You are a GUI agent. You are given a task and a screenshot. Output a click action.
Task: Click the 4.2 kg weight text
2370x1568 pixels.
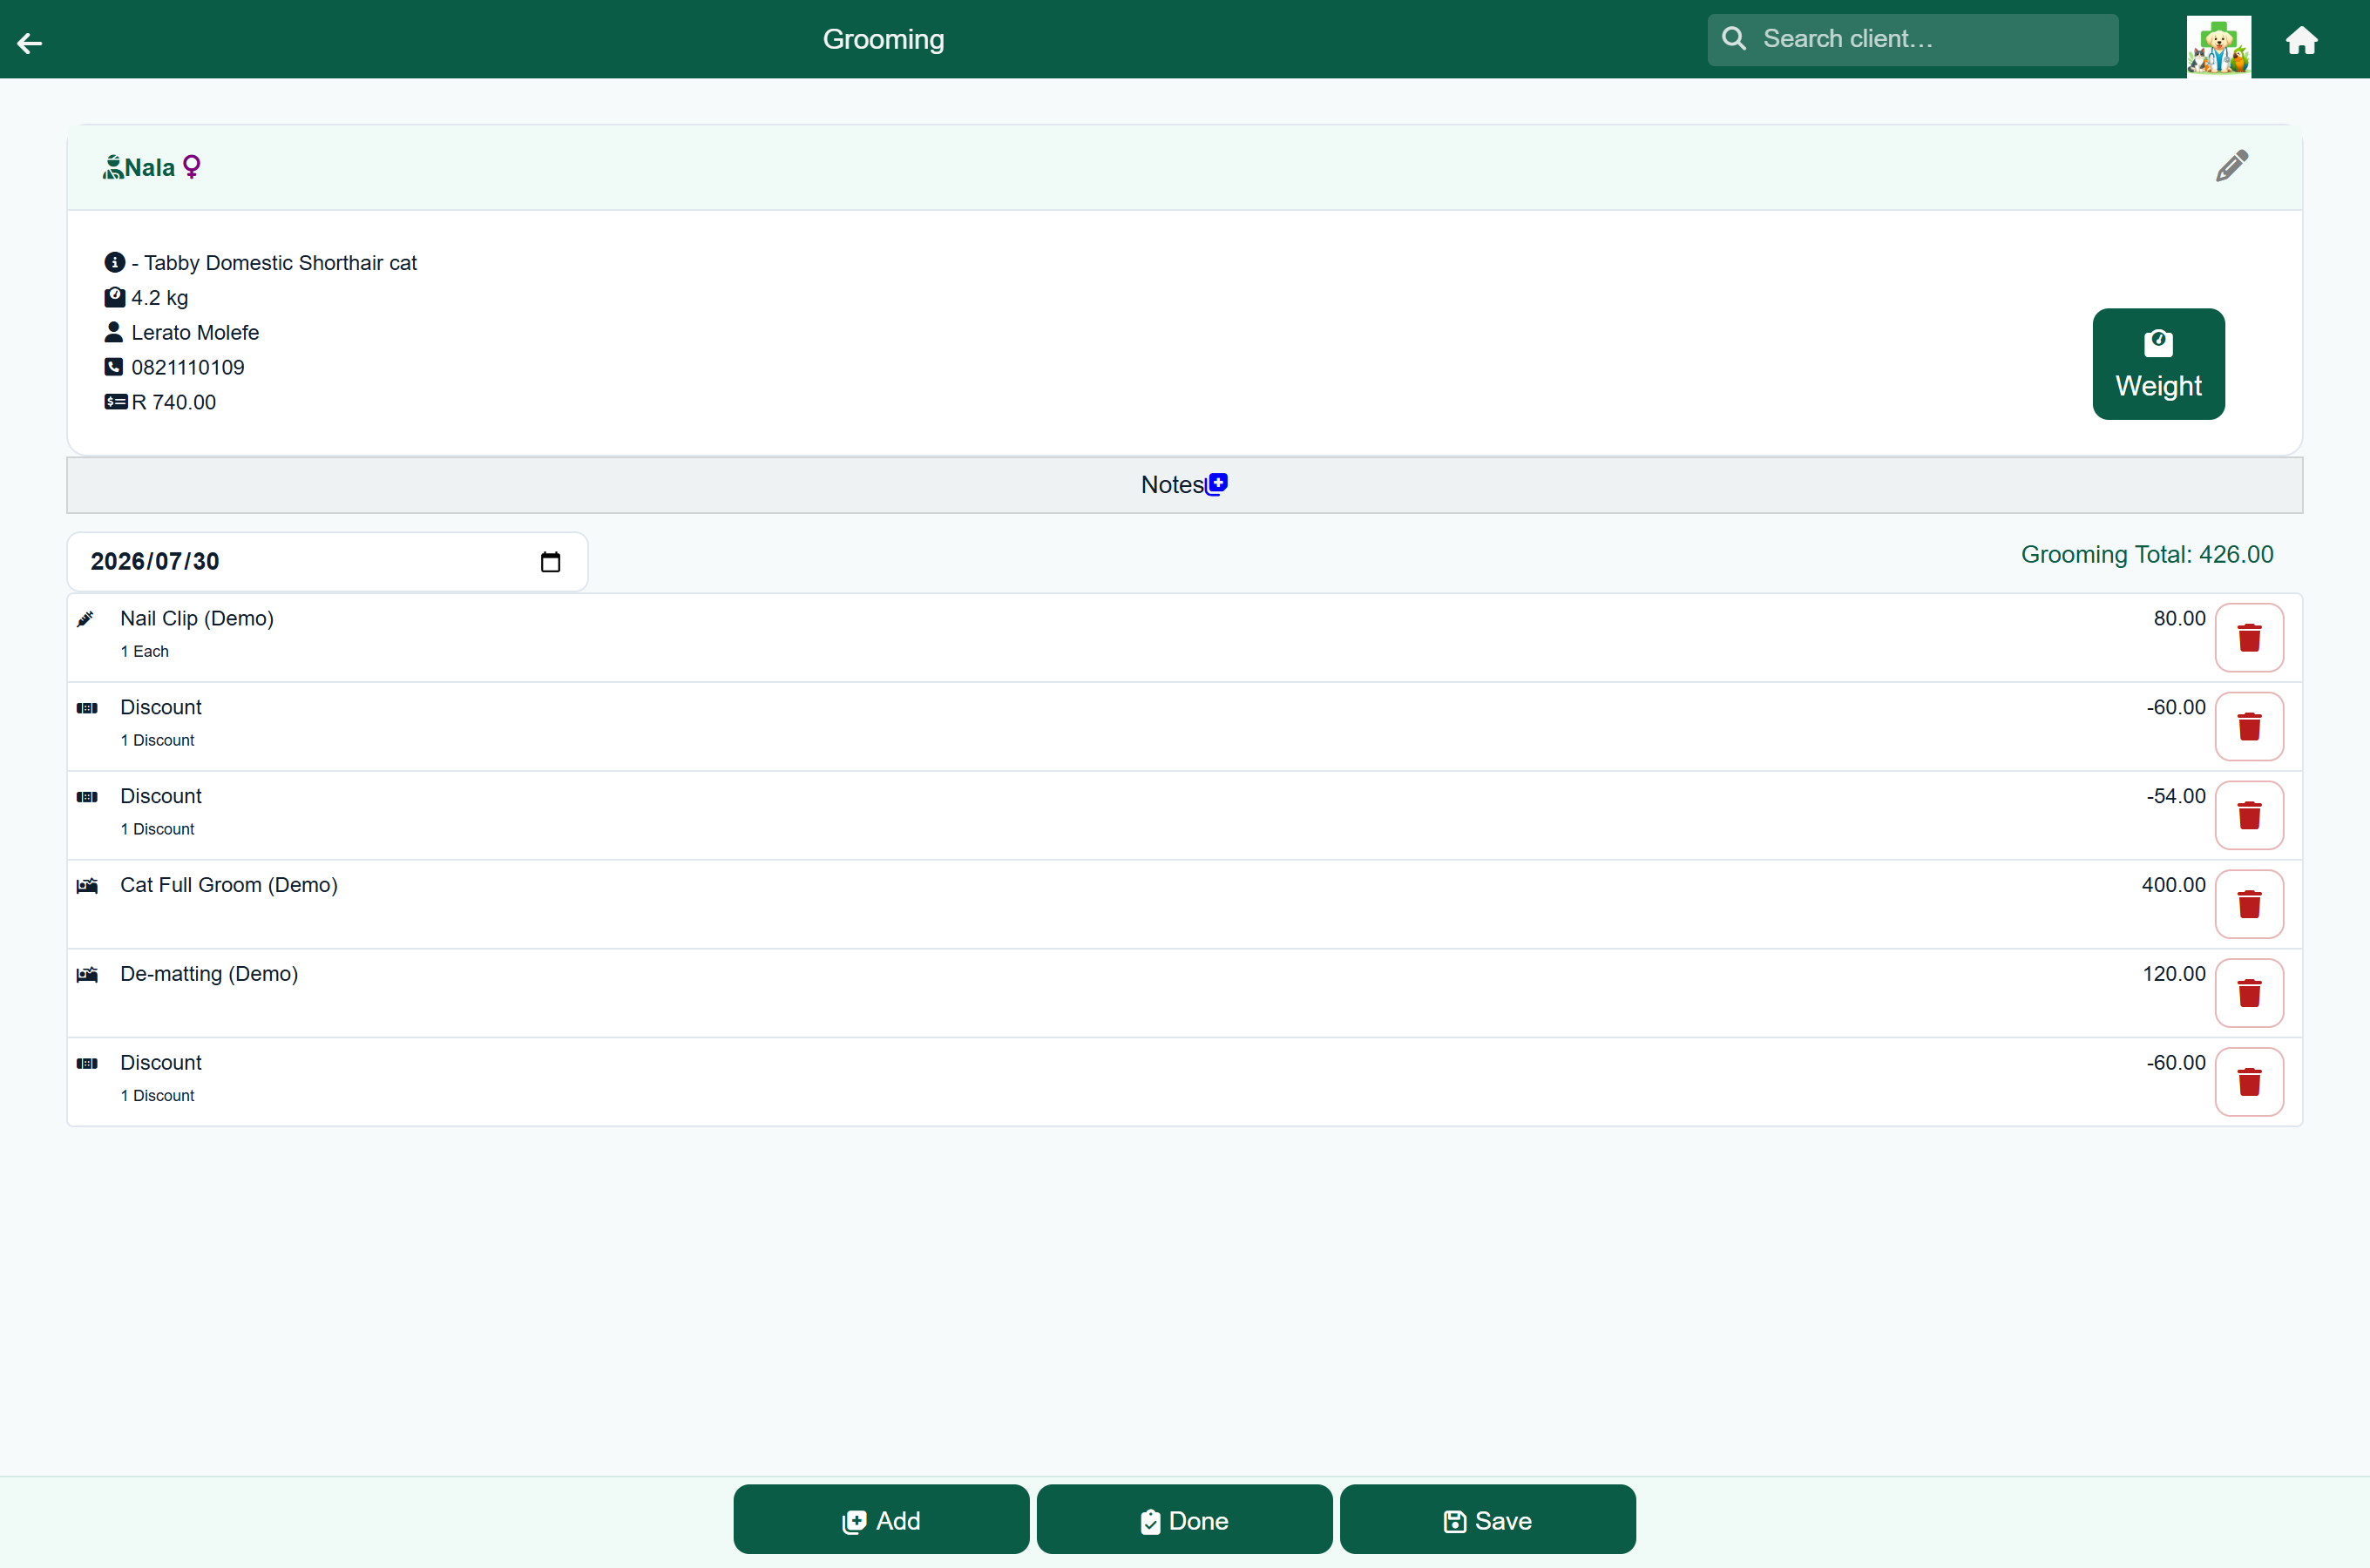point(160,298)
